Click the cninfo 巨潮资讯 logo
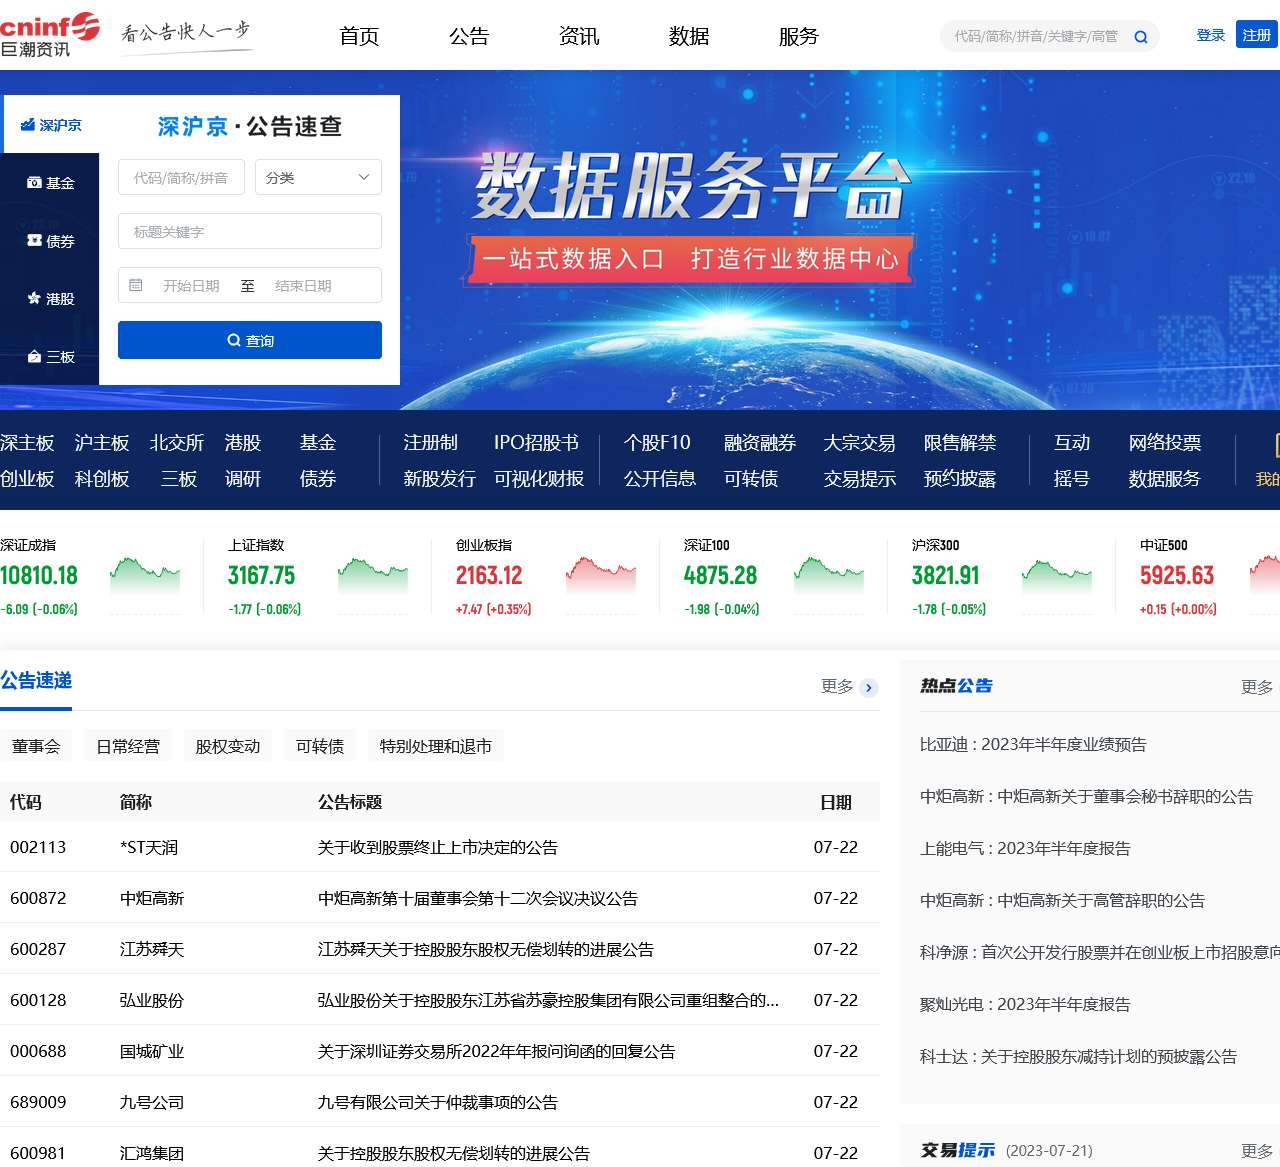The image size is (1280, 1167). (50, 35)
